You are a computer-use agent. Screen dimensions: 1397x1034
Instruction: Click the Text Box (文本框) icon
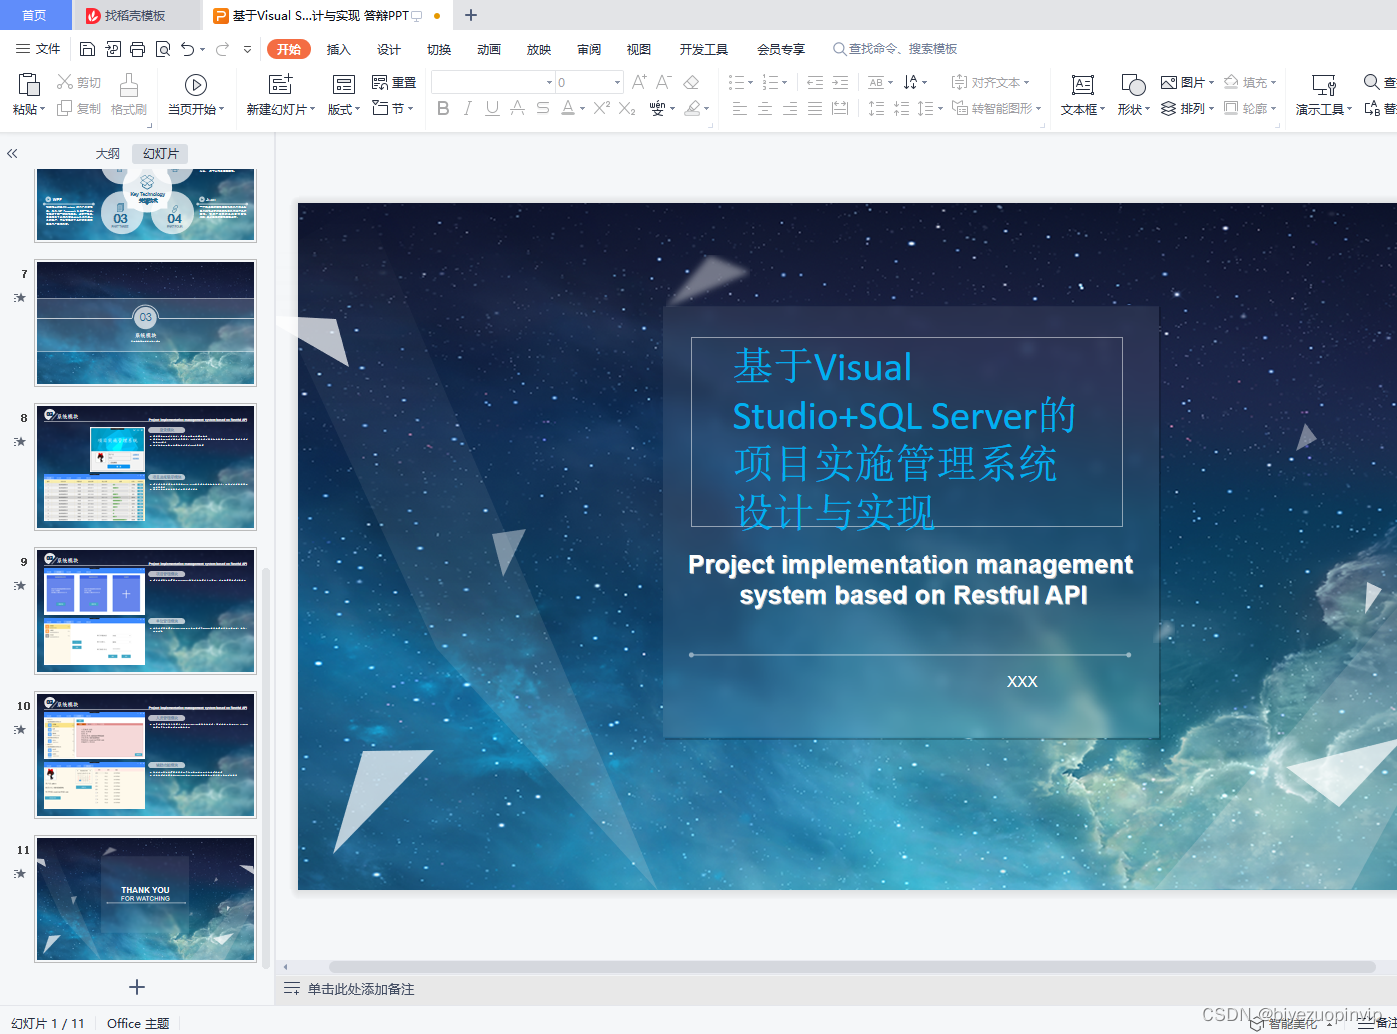pyautogui.click(x=1082, y=85)
